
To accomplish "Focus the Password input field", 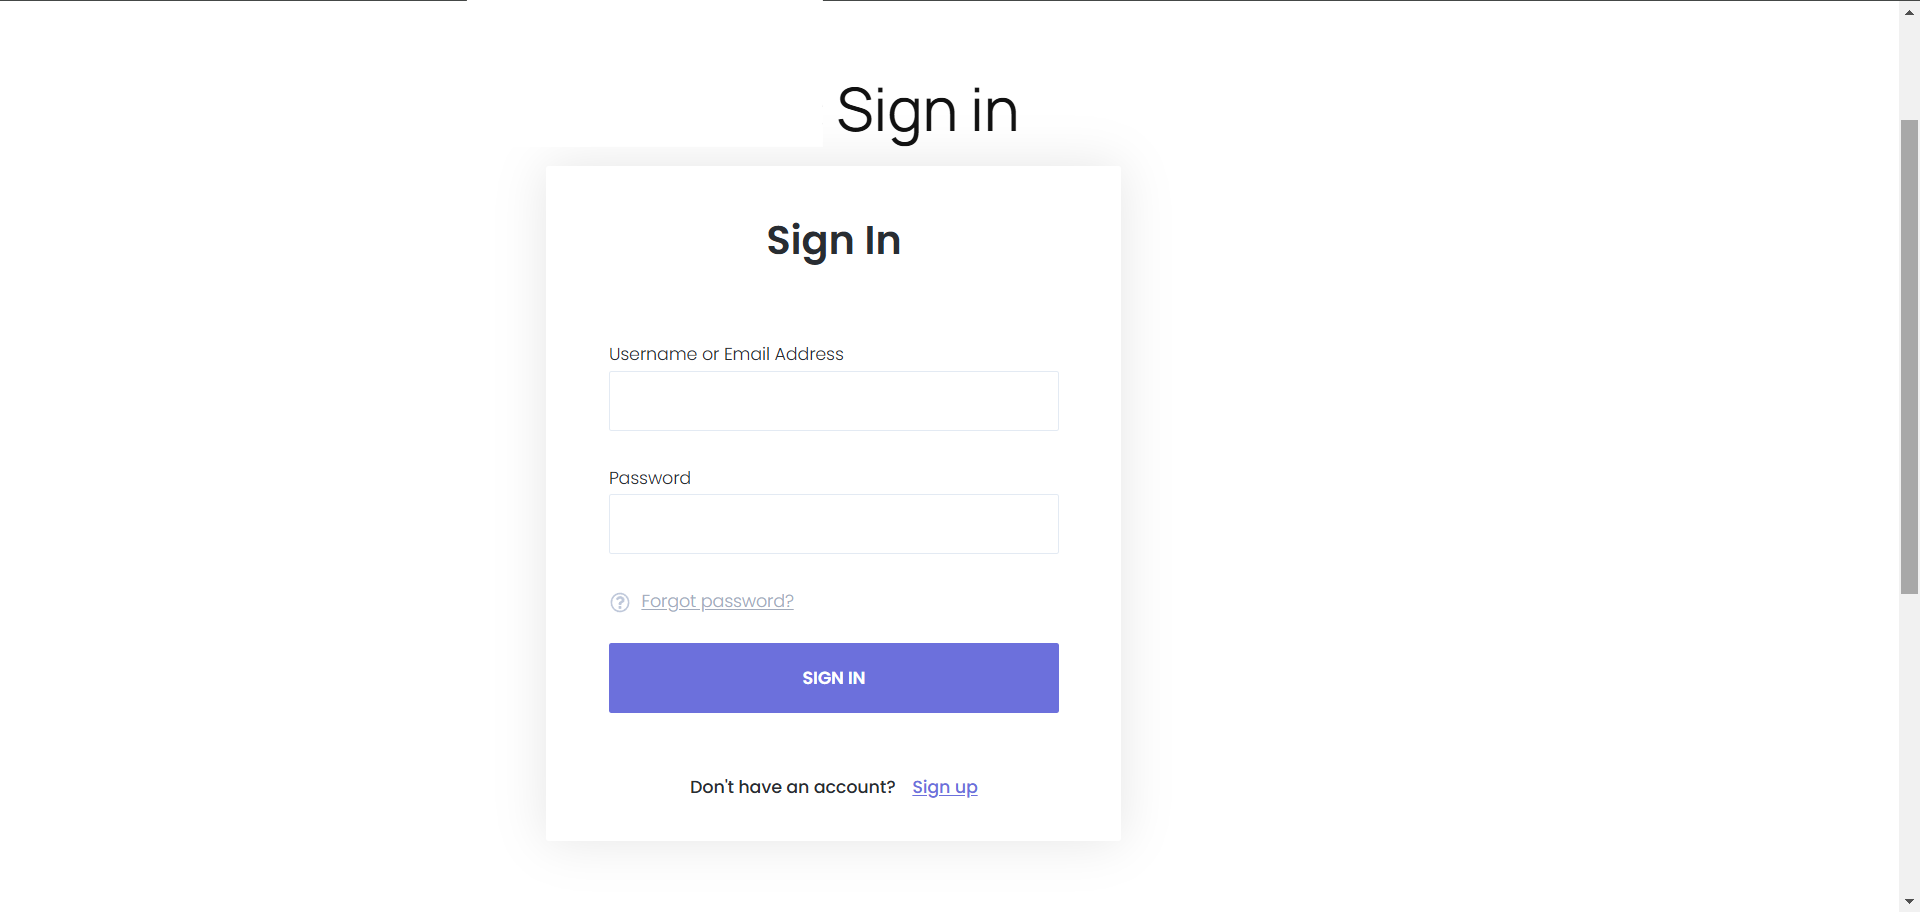I will pyautogui.click(x=833, y=524).
